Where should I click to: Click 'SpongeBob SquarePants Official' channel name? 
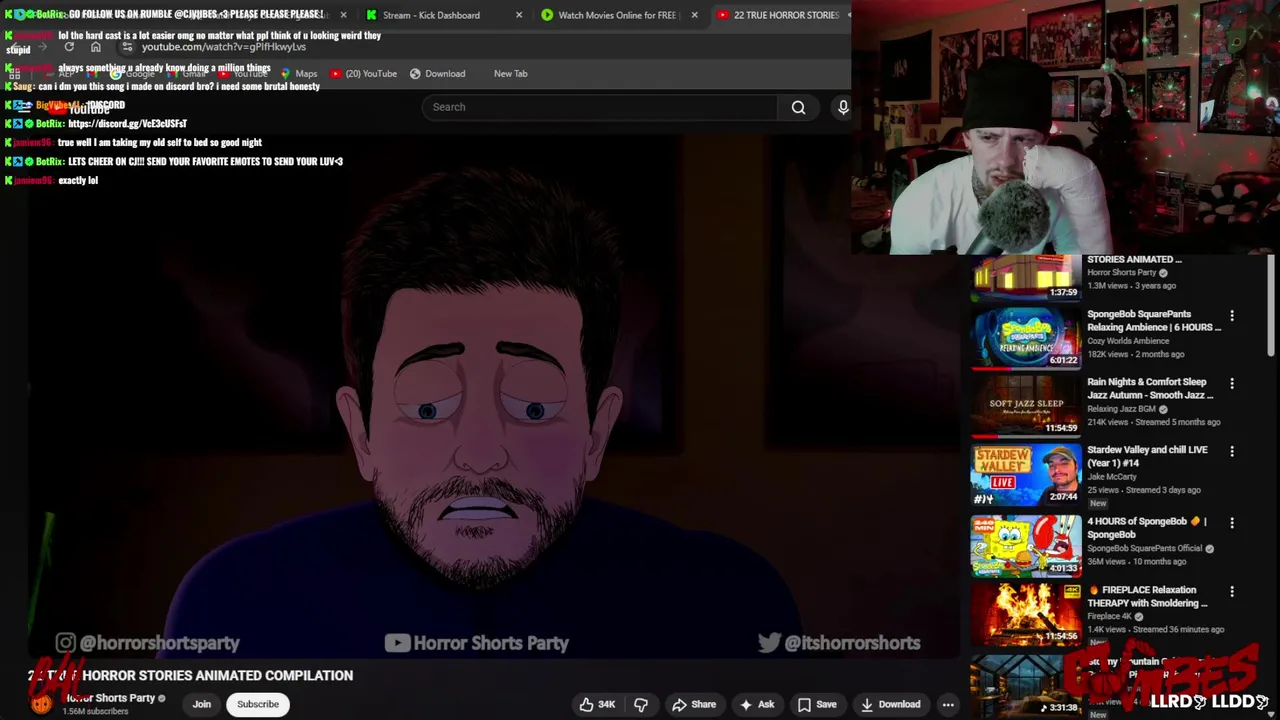pos(1145,548)
